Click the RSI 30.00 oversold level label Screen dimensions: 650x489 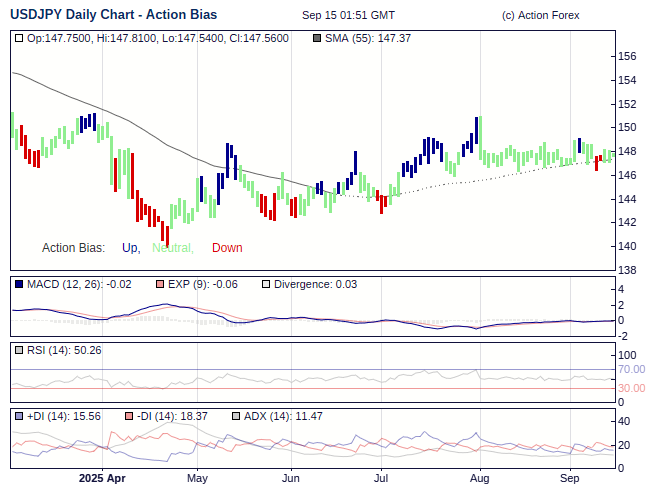[631, 388]
